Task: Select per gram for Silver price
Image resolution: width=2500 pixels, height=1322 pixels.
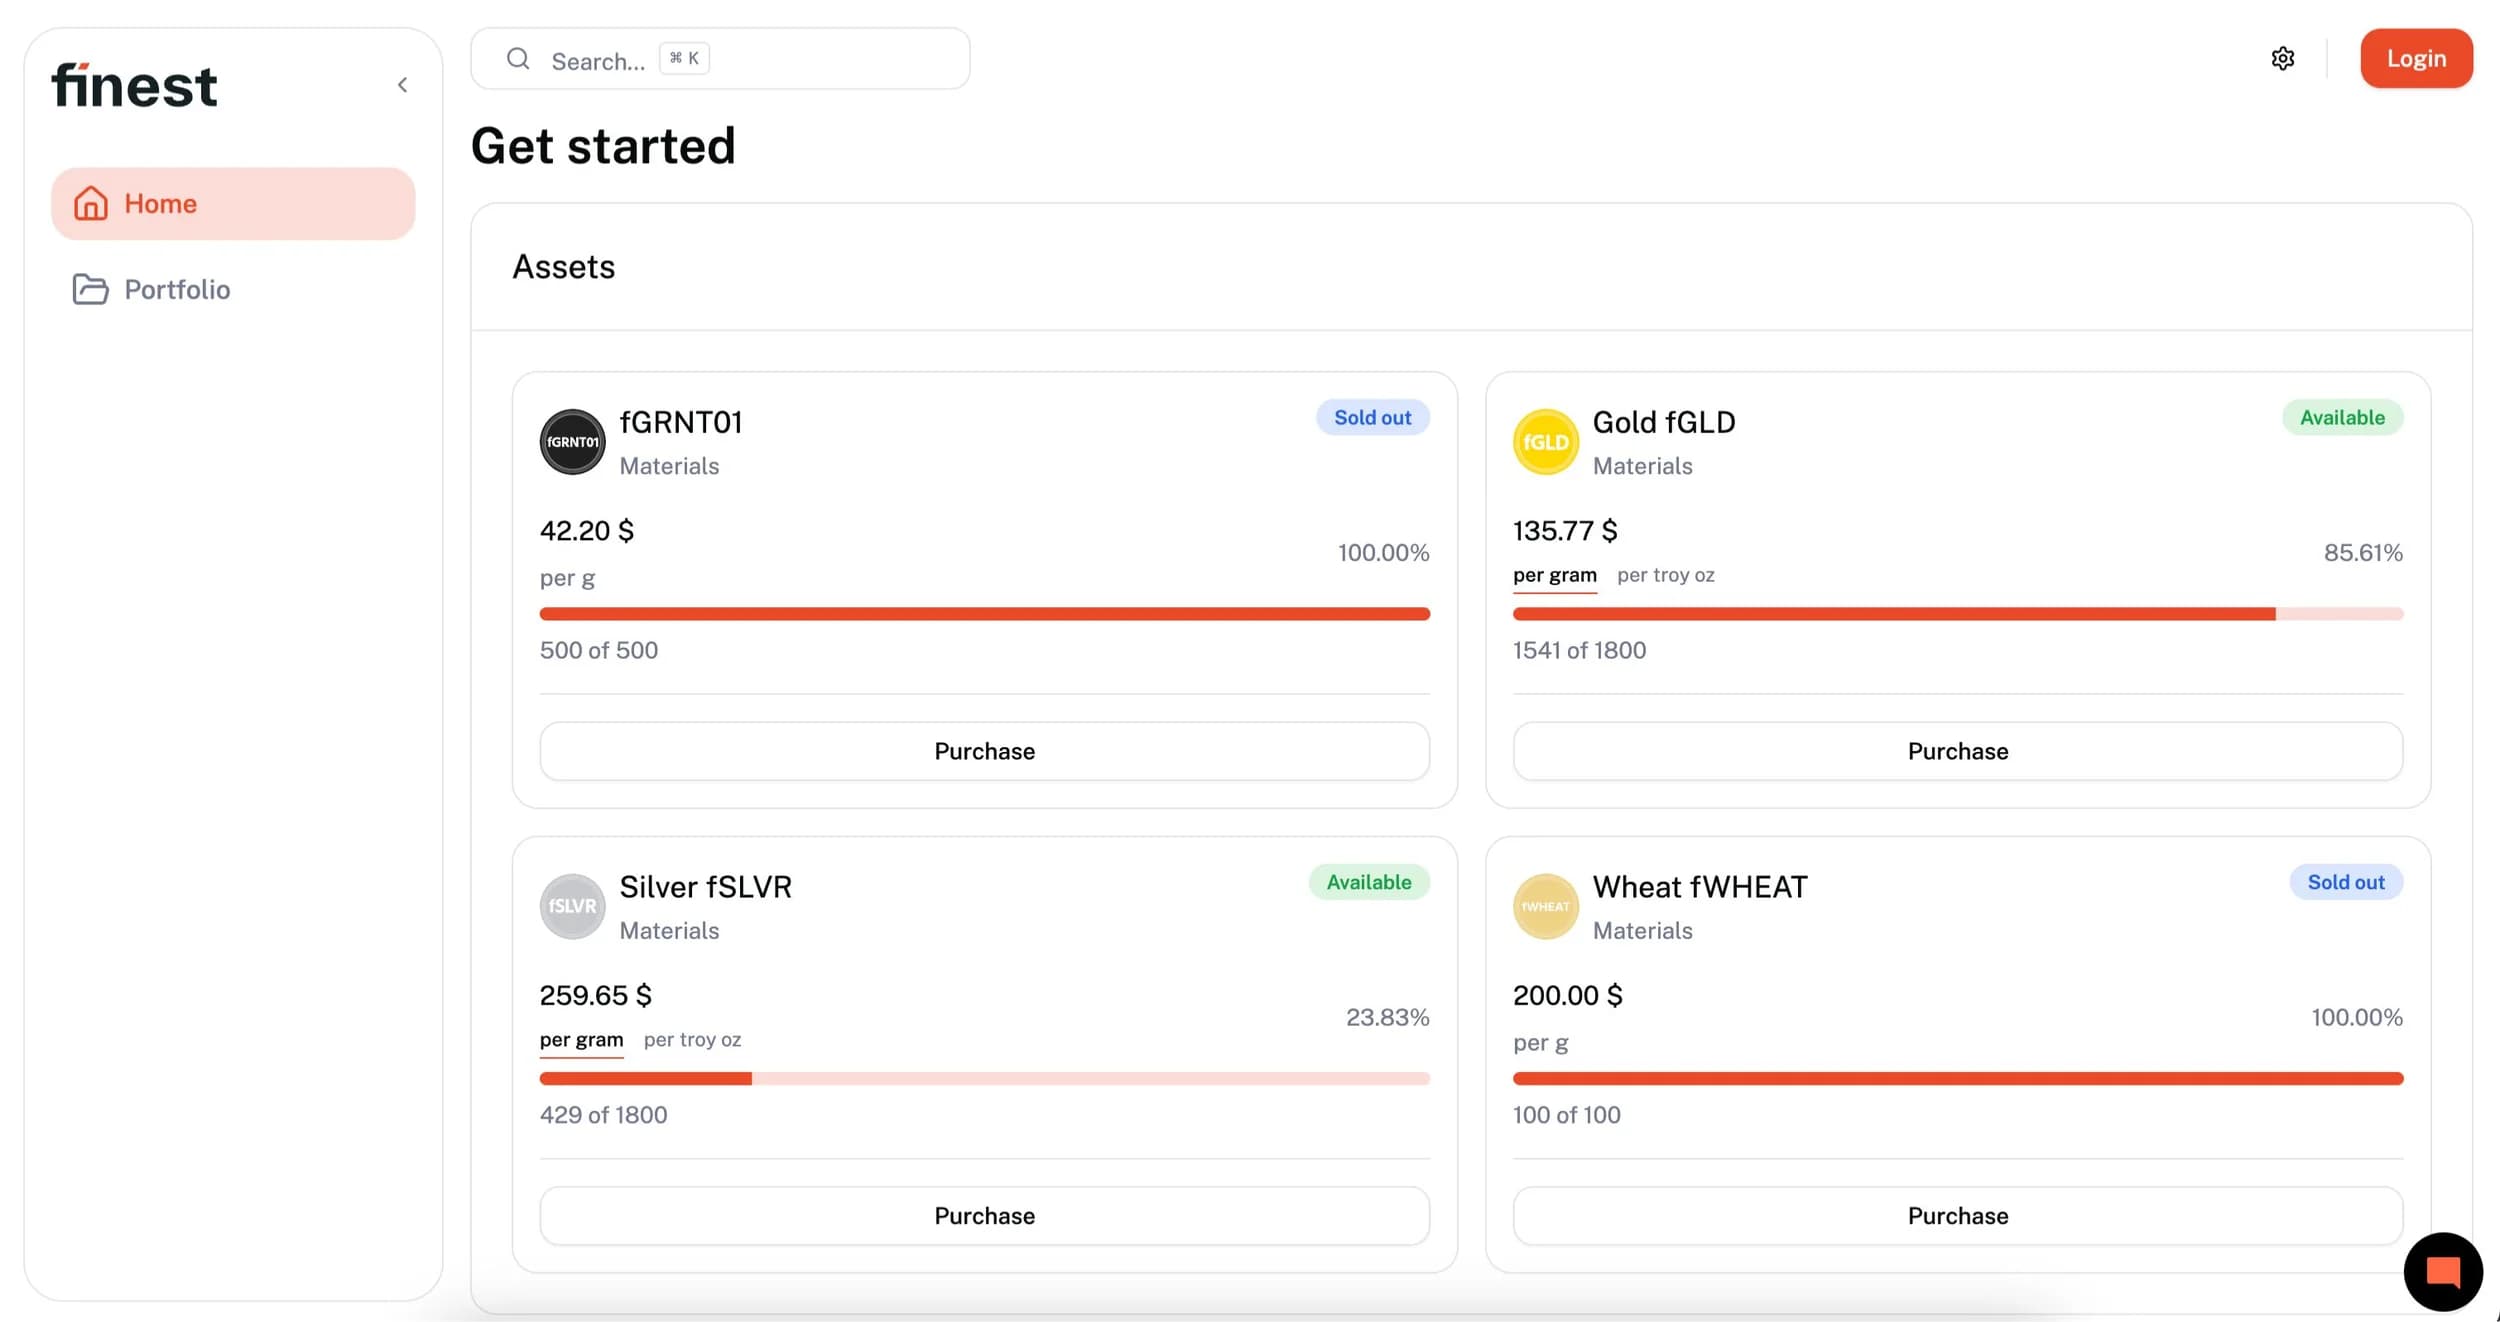Action: tap(581, 1040)
